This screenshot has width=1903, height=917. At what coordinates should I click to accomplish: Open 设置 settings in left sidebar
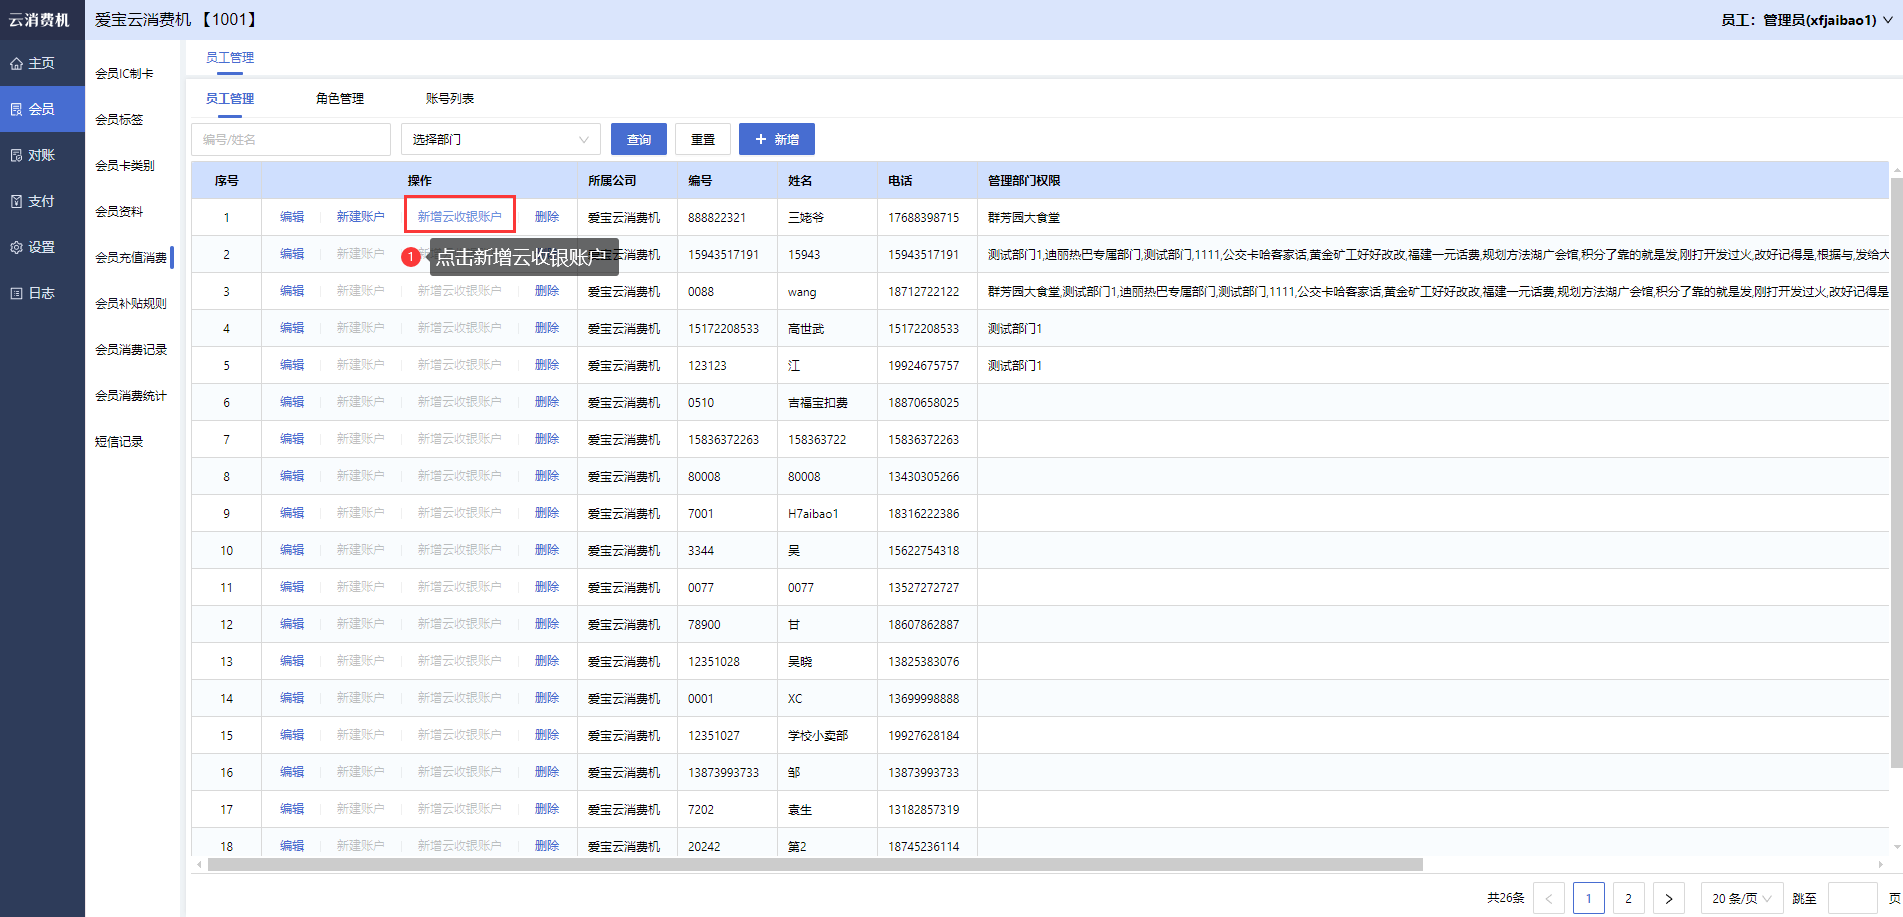pyautogui.click(x=42, y=247)
